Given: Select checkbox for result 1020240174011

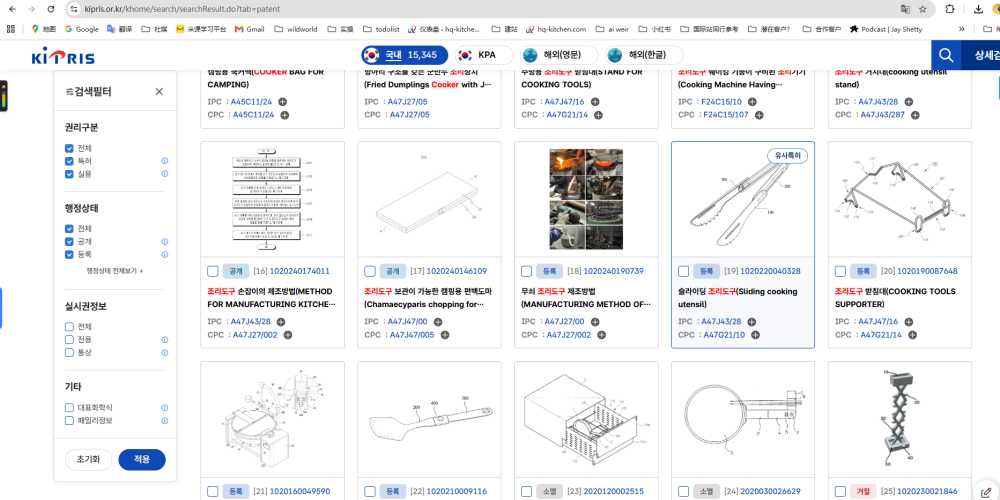Looking at the screenshot, I should pyautogui.click(x=212, y=271).
